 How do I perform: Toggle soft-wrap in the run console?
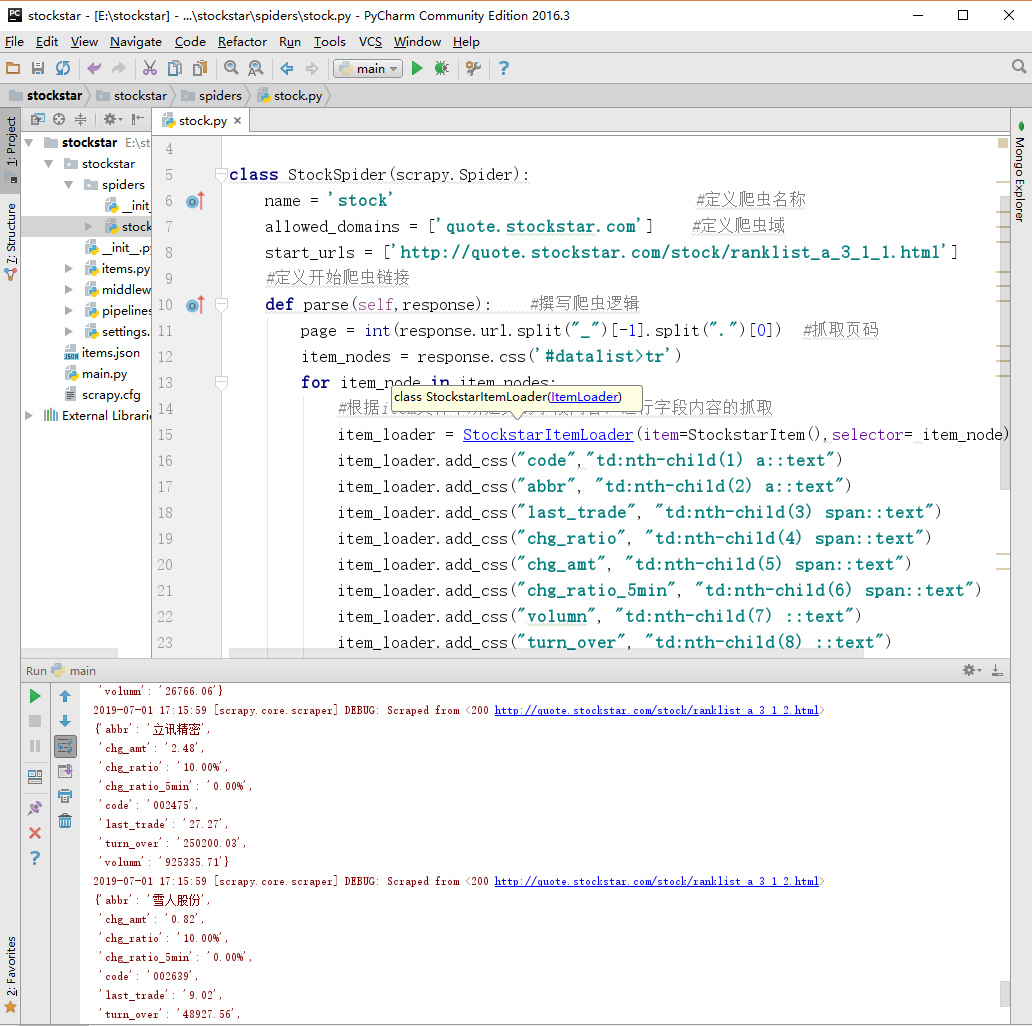(x=65, y=746)
